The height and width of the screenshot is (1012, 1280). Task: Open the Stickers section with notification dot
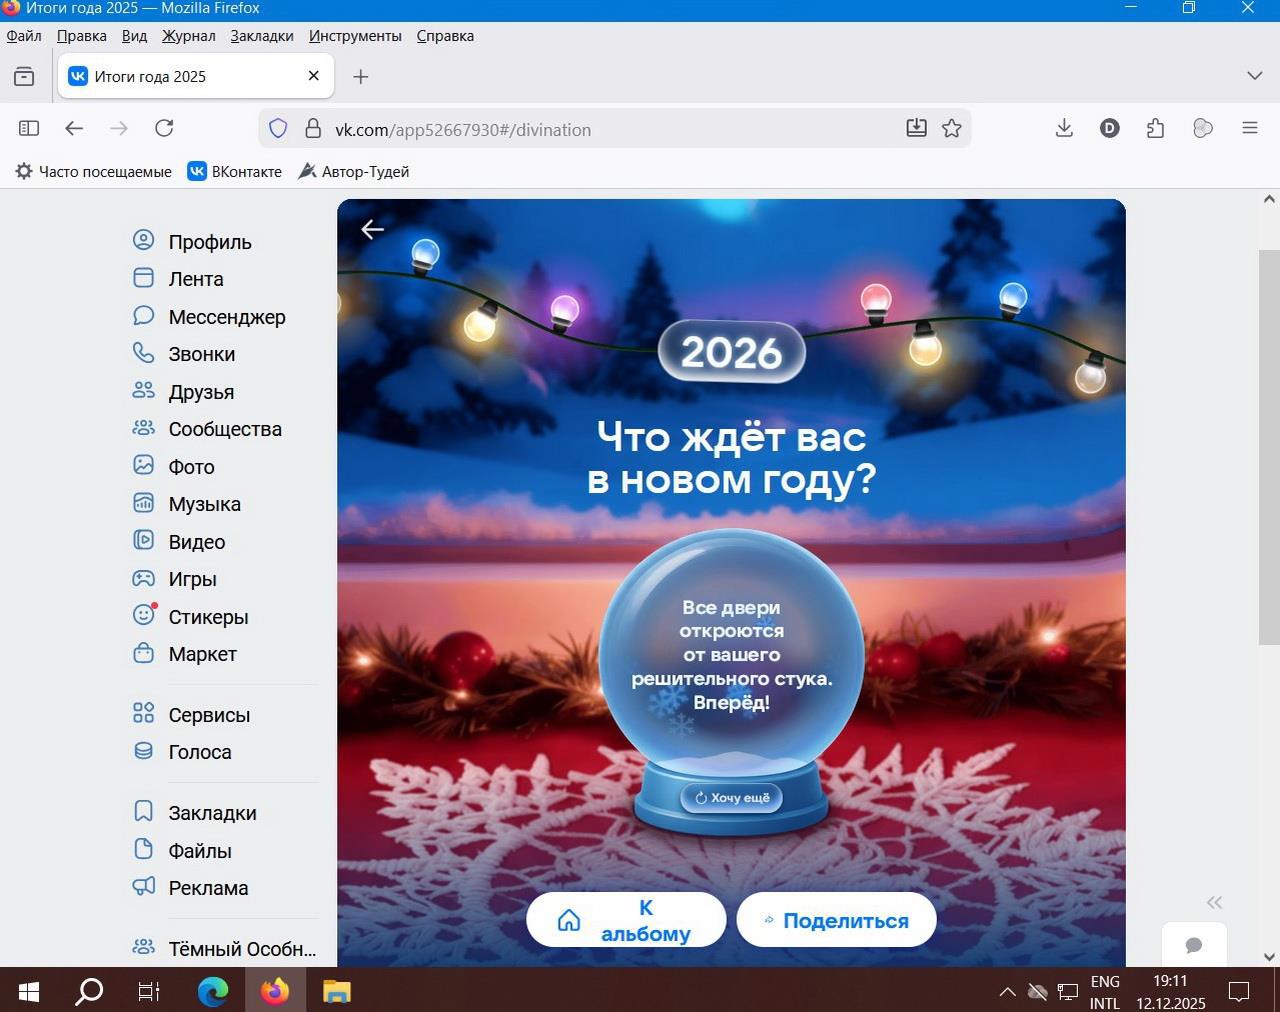(207, 617)
